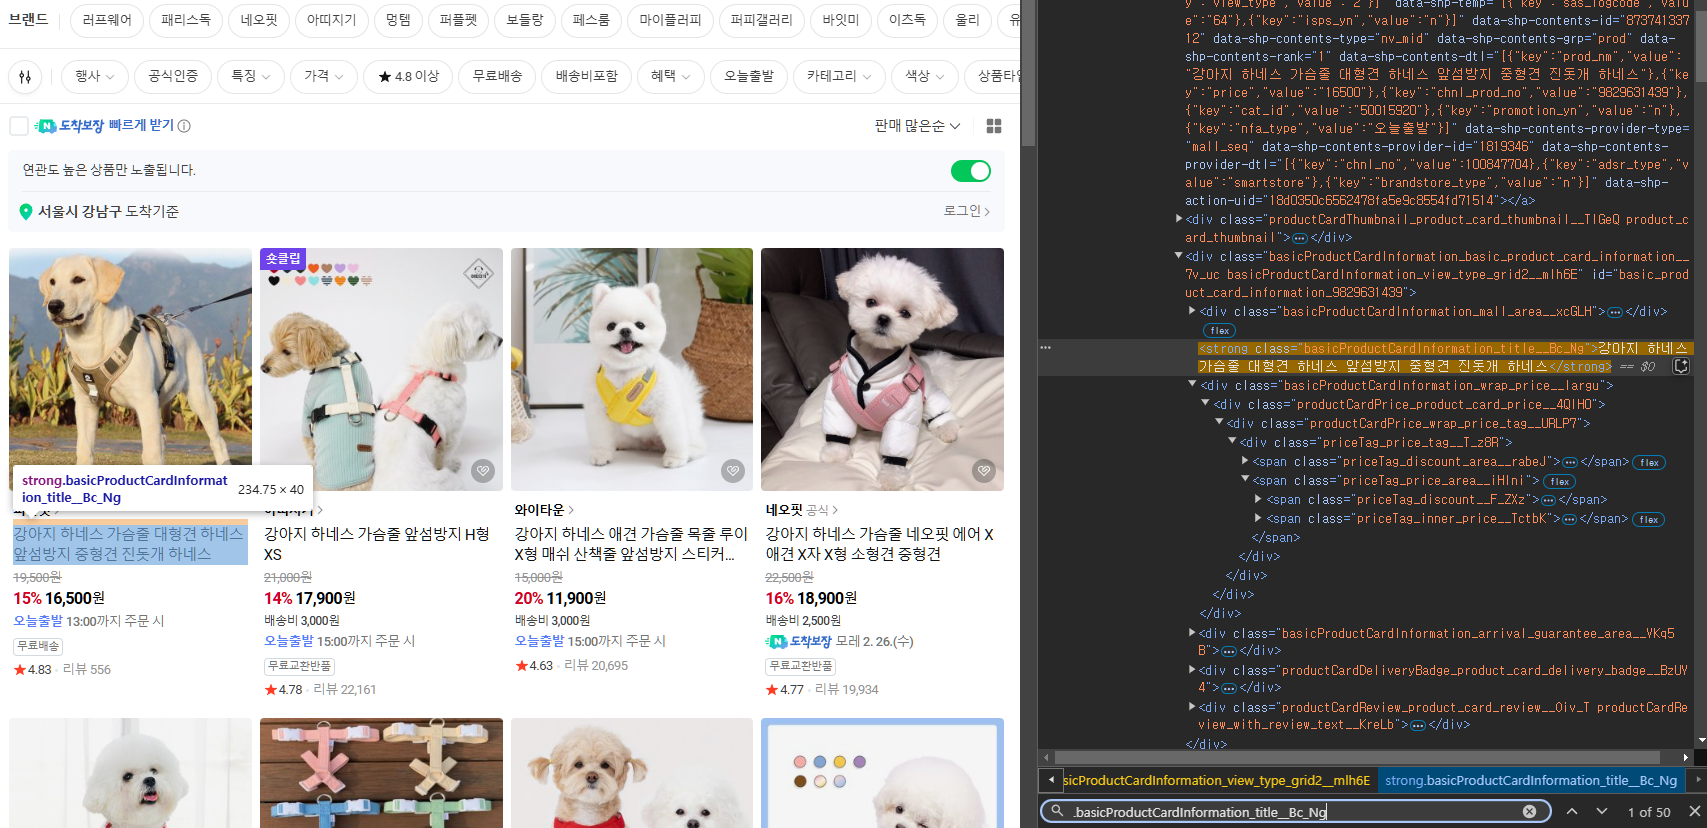Screen dimensions: 1707x828
Task: Click the horizontal scrollbar in the Elements panel
Action: click(x=1357, y=757)
